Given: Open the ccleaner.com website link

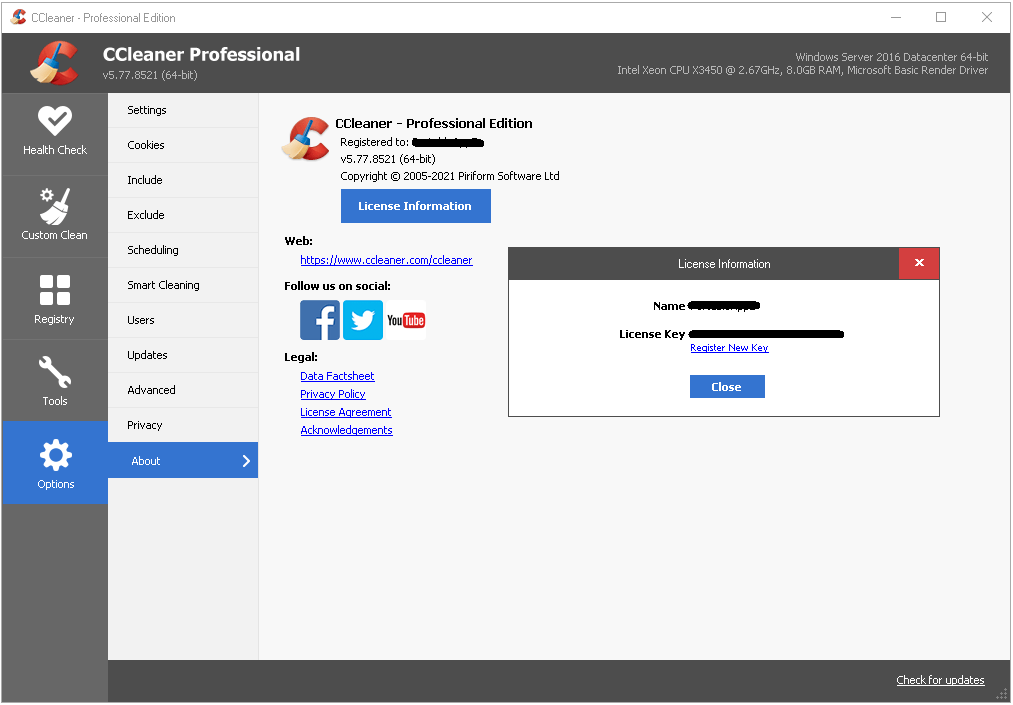Looking at the screenshot, I should pyautogui.click(x=386, y=259).
